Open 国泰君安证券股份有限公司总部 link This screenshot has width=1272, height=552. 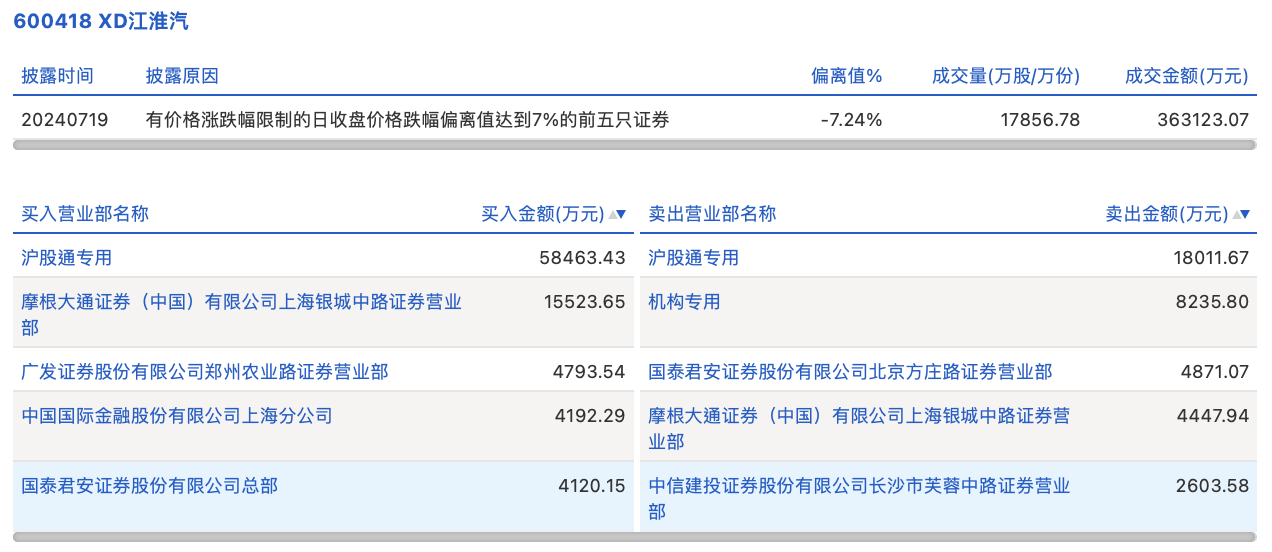point(150,486)
